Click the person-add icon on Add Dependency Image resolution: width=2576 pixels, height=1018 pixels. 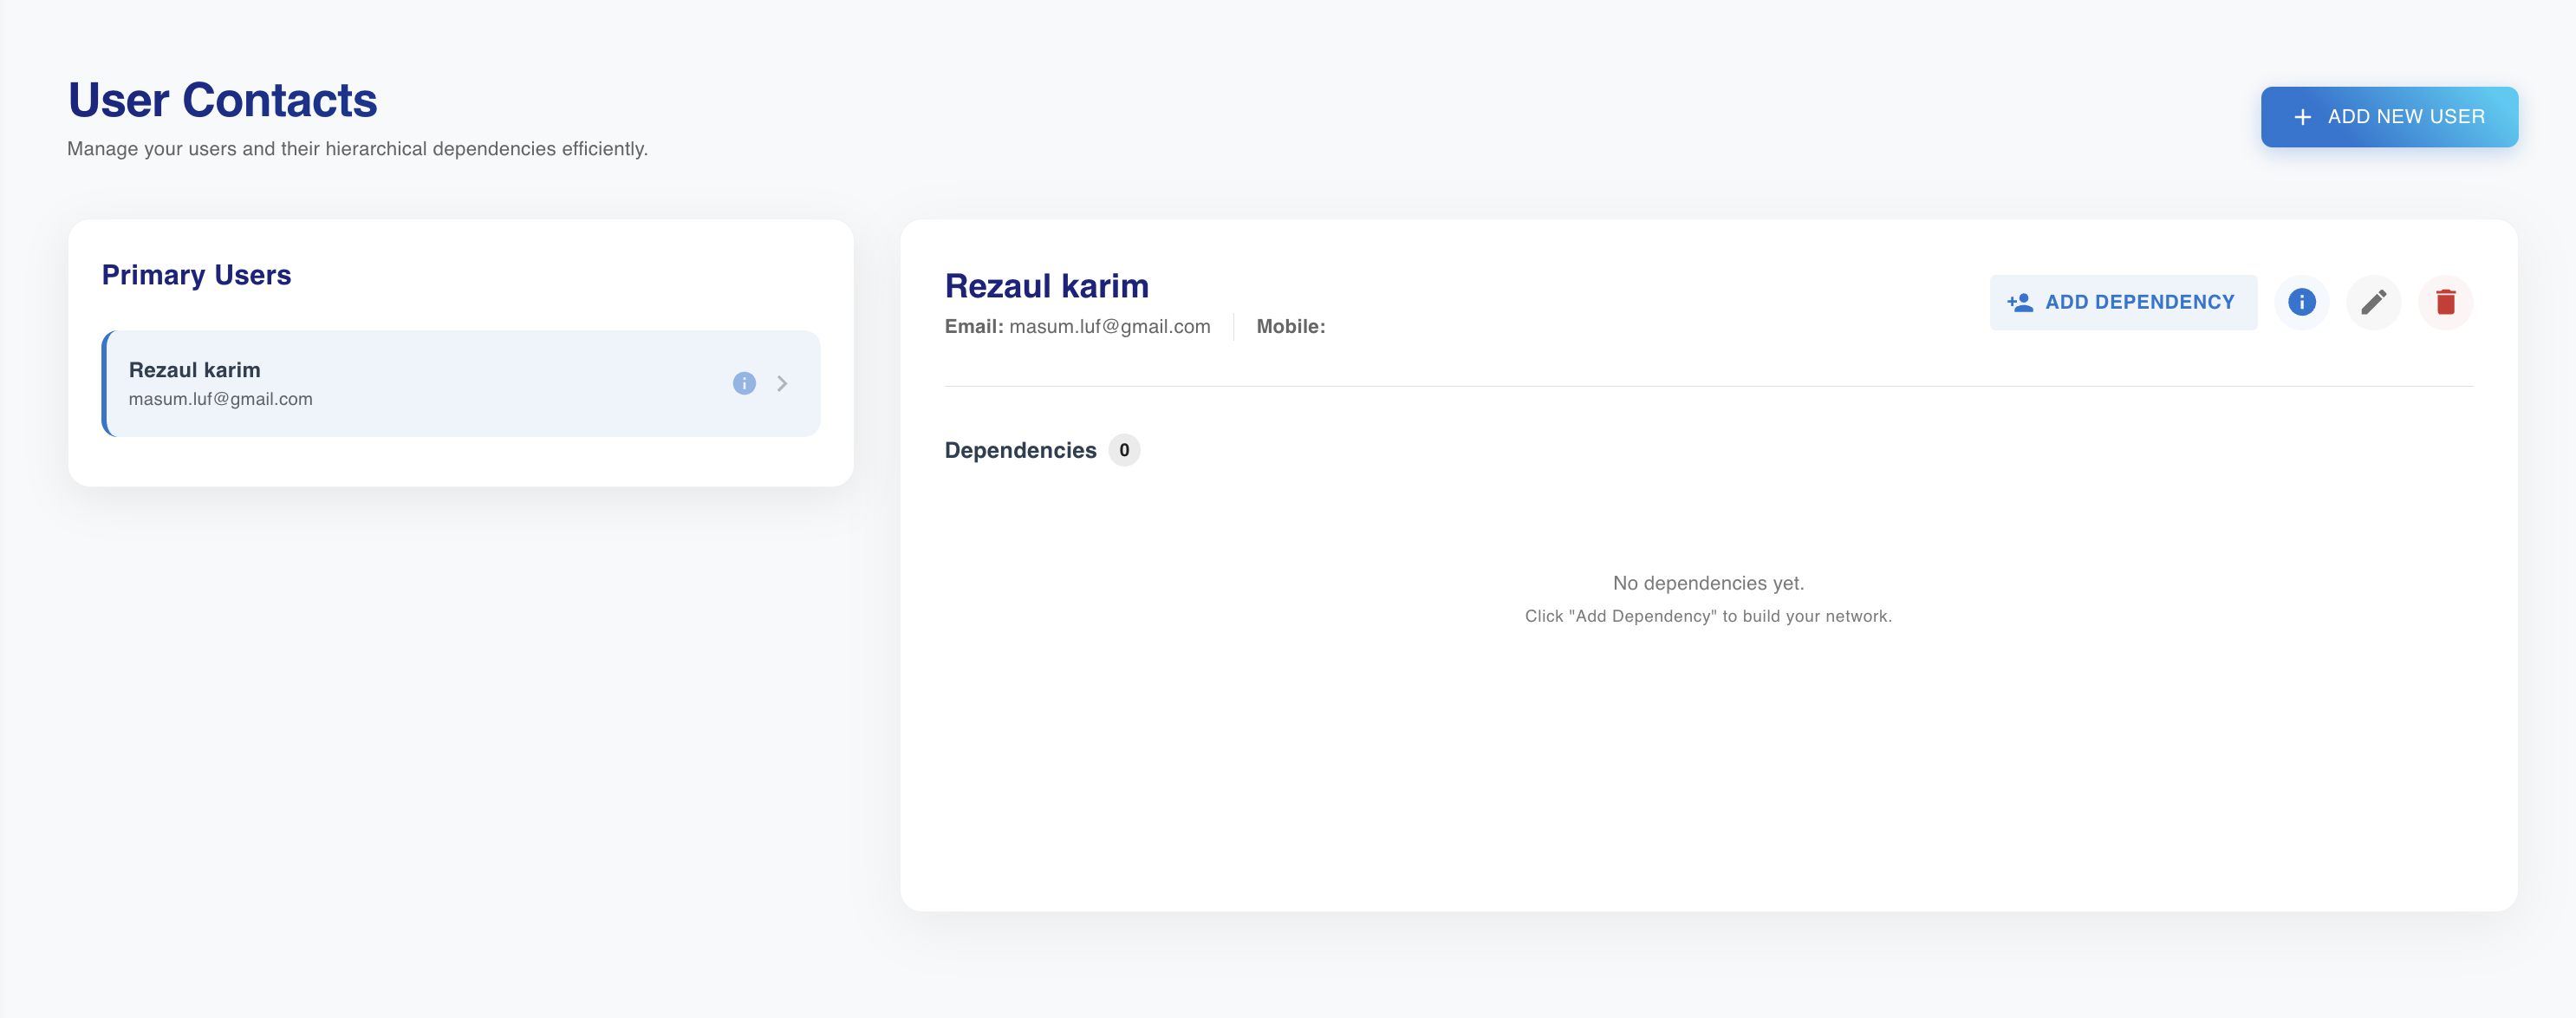2020,302
